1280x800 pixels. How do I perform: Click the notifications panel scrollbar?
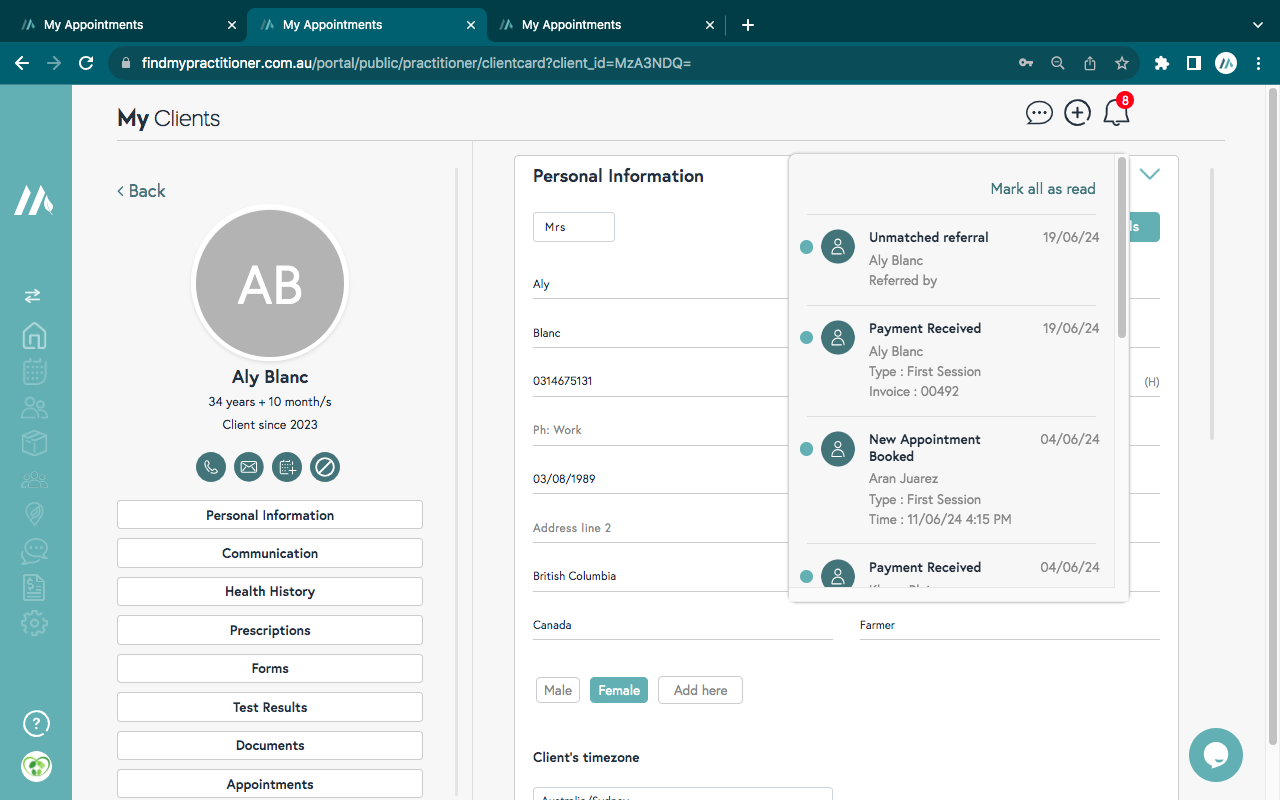1122,250
